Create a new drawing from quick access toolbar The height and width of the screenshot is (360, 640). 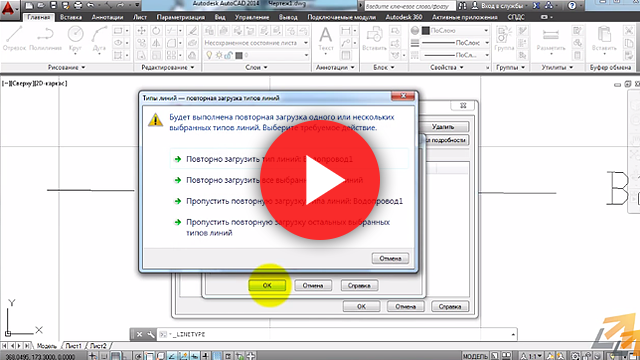pyautogui.click(x=29, y=6)
